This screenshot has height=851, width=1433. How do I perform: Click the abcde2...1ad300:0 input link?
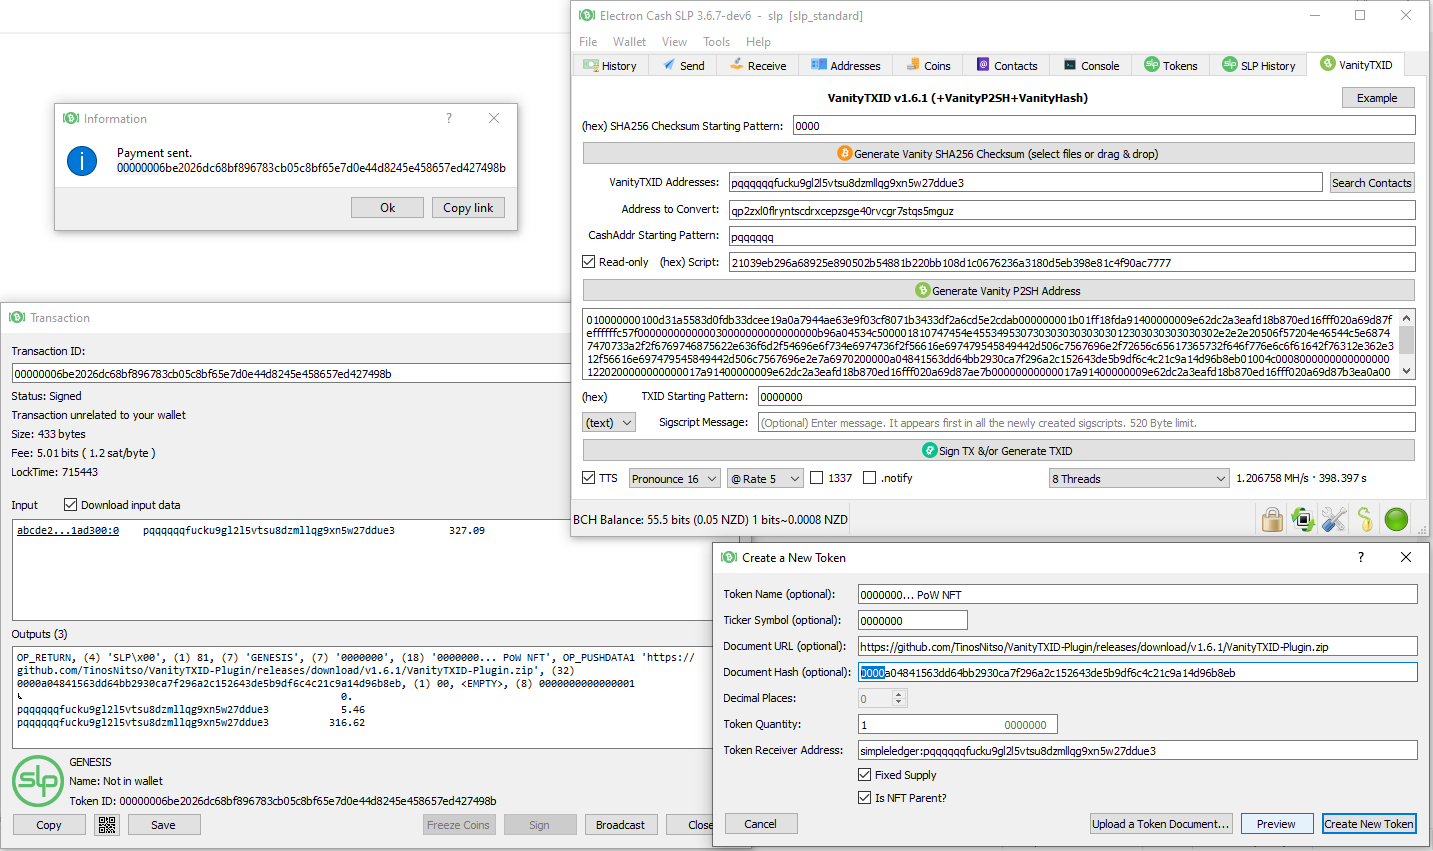67,530
